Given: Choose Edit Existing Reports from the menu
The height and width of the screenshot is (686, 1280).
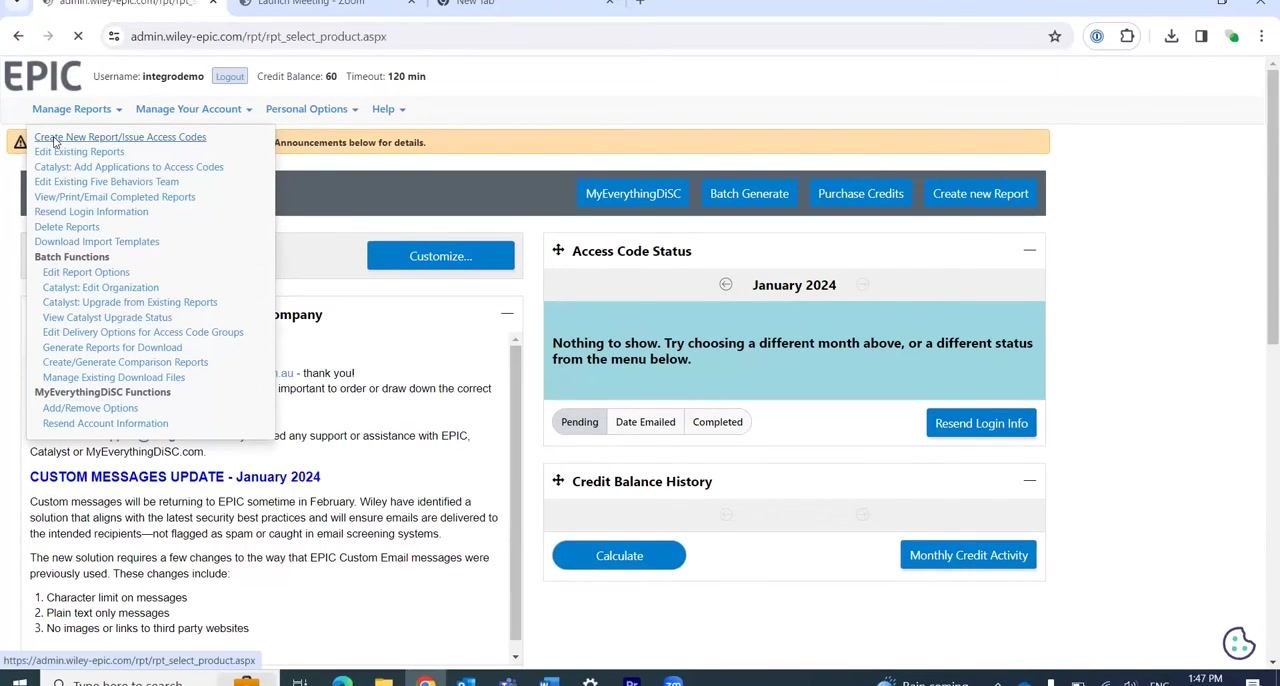Looking at the screenshot, I should point(79,152).
